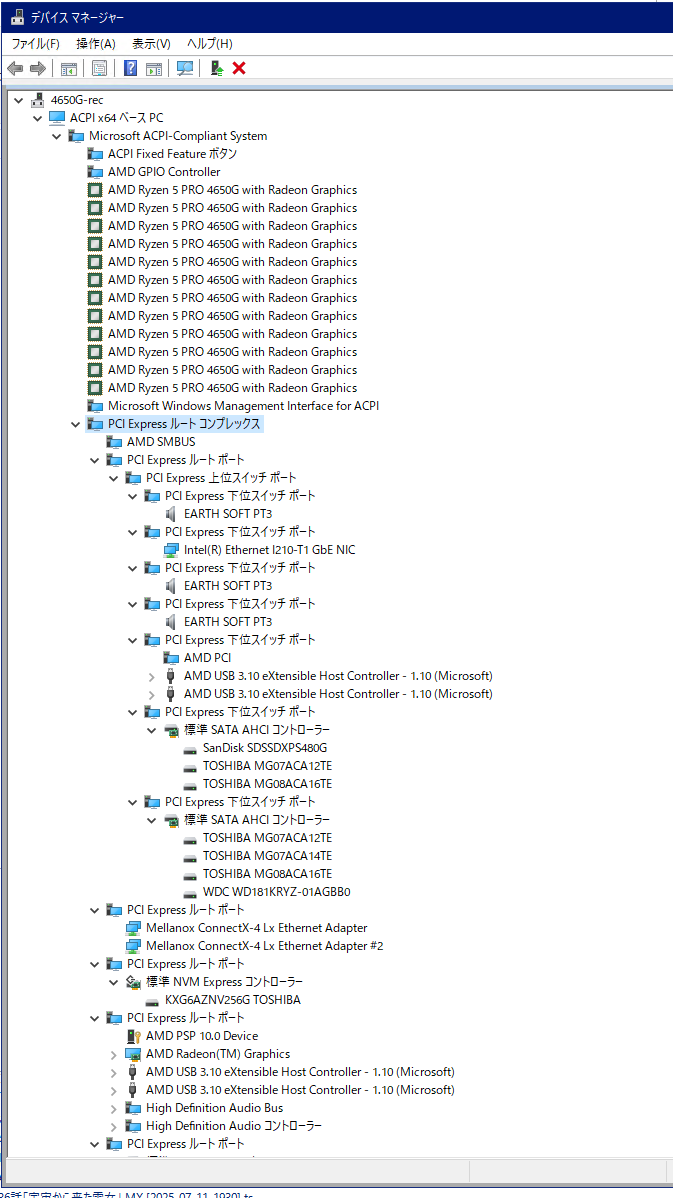Select the 4650G-rec computer name
673x1198 pixels.
(76, 100)
